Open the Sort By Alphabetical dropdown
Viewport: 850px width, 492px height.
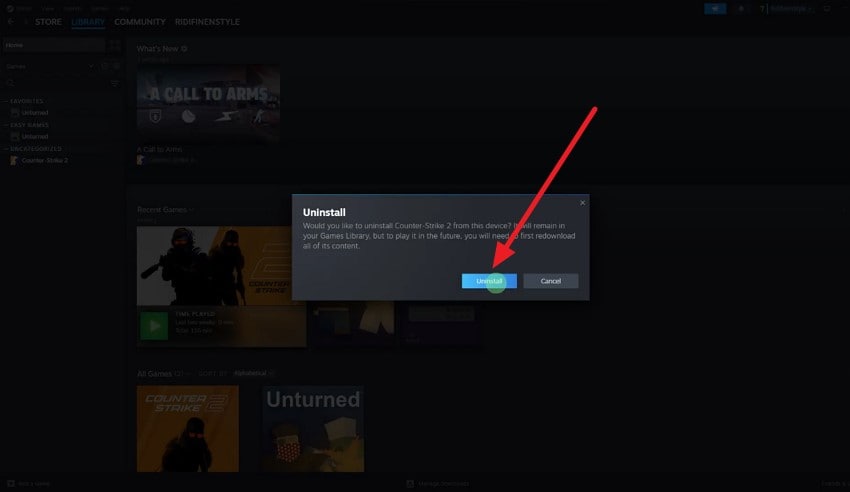pyautogui.click(x=254, y=373)
